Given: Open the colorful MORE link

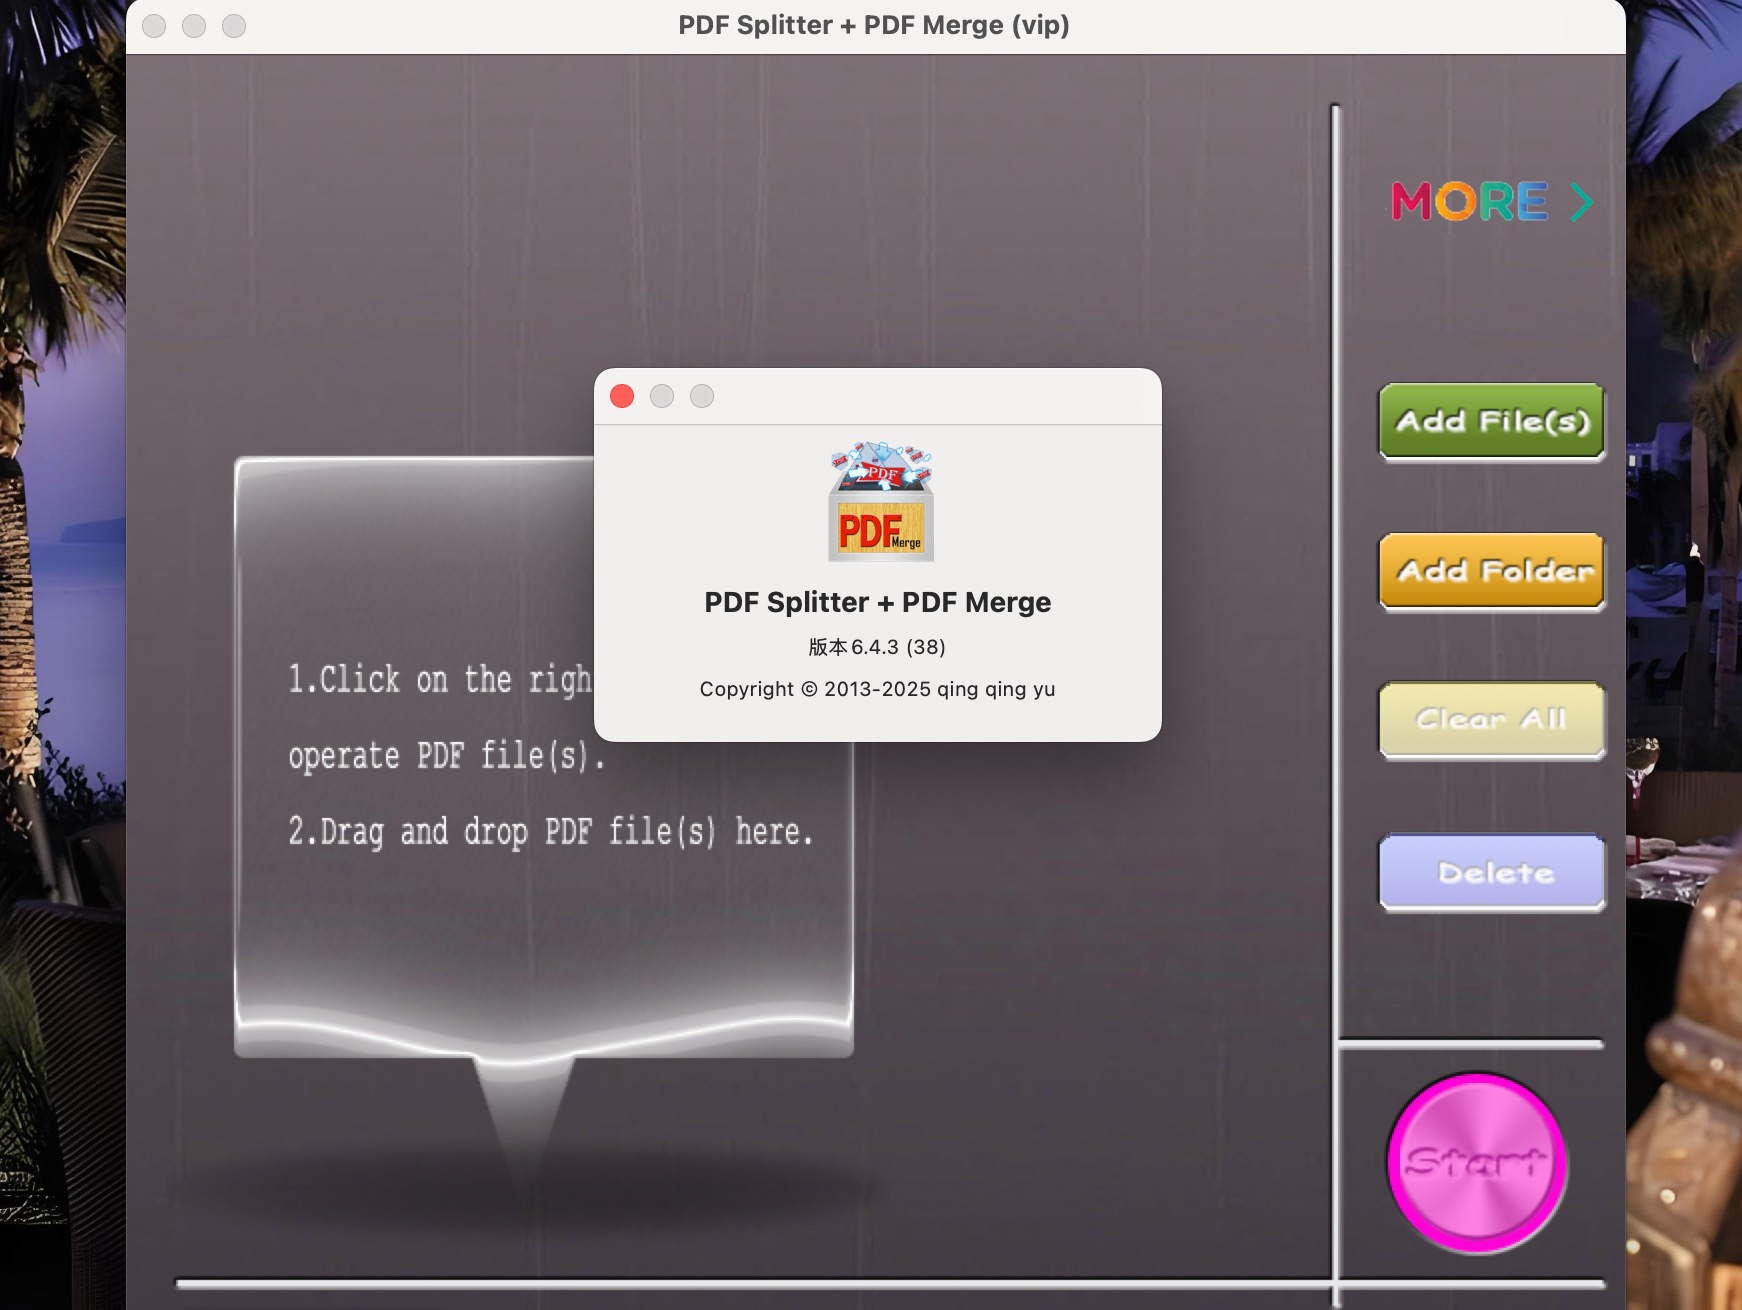Looking at the screenshot, I should (1492, 201).
